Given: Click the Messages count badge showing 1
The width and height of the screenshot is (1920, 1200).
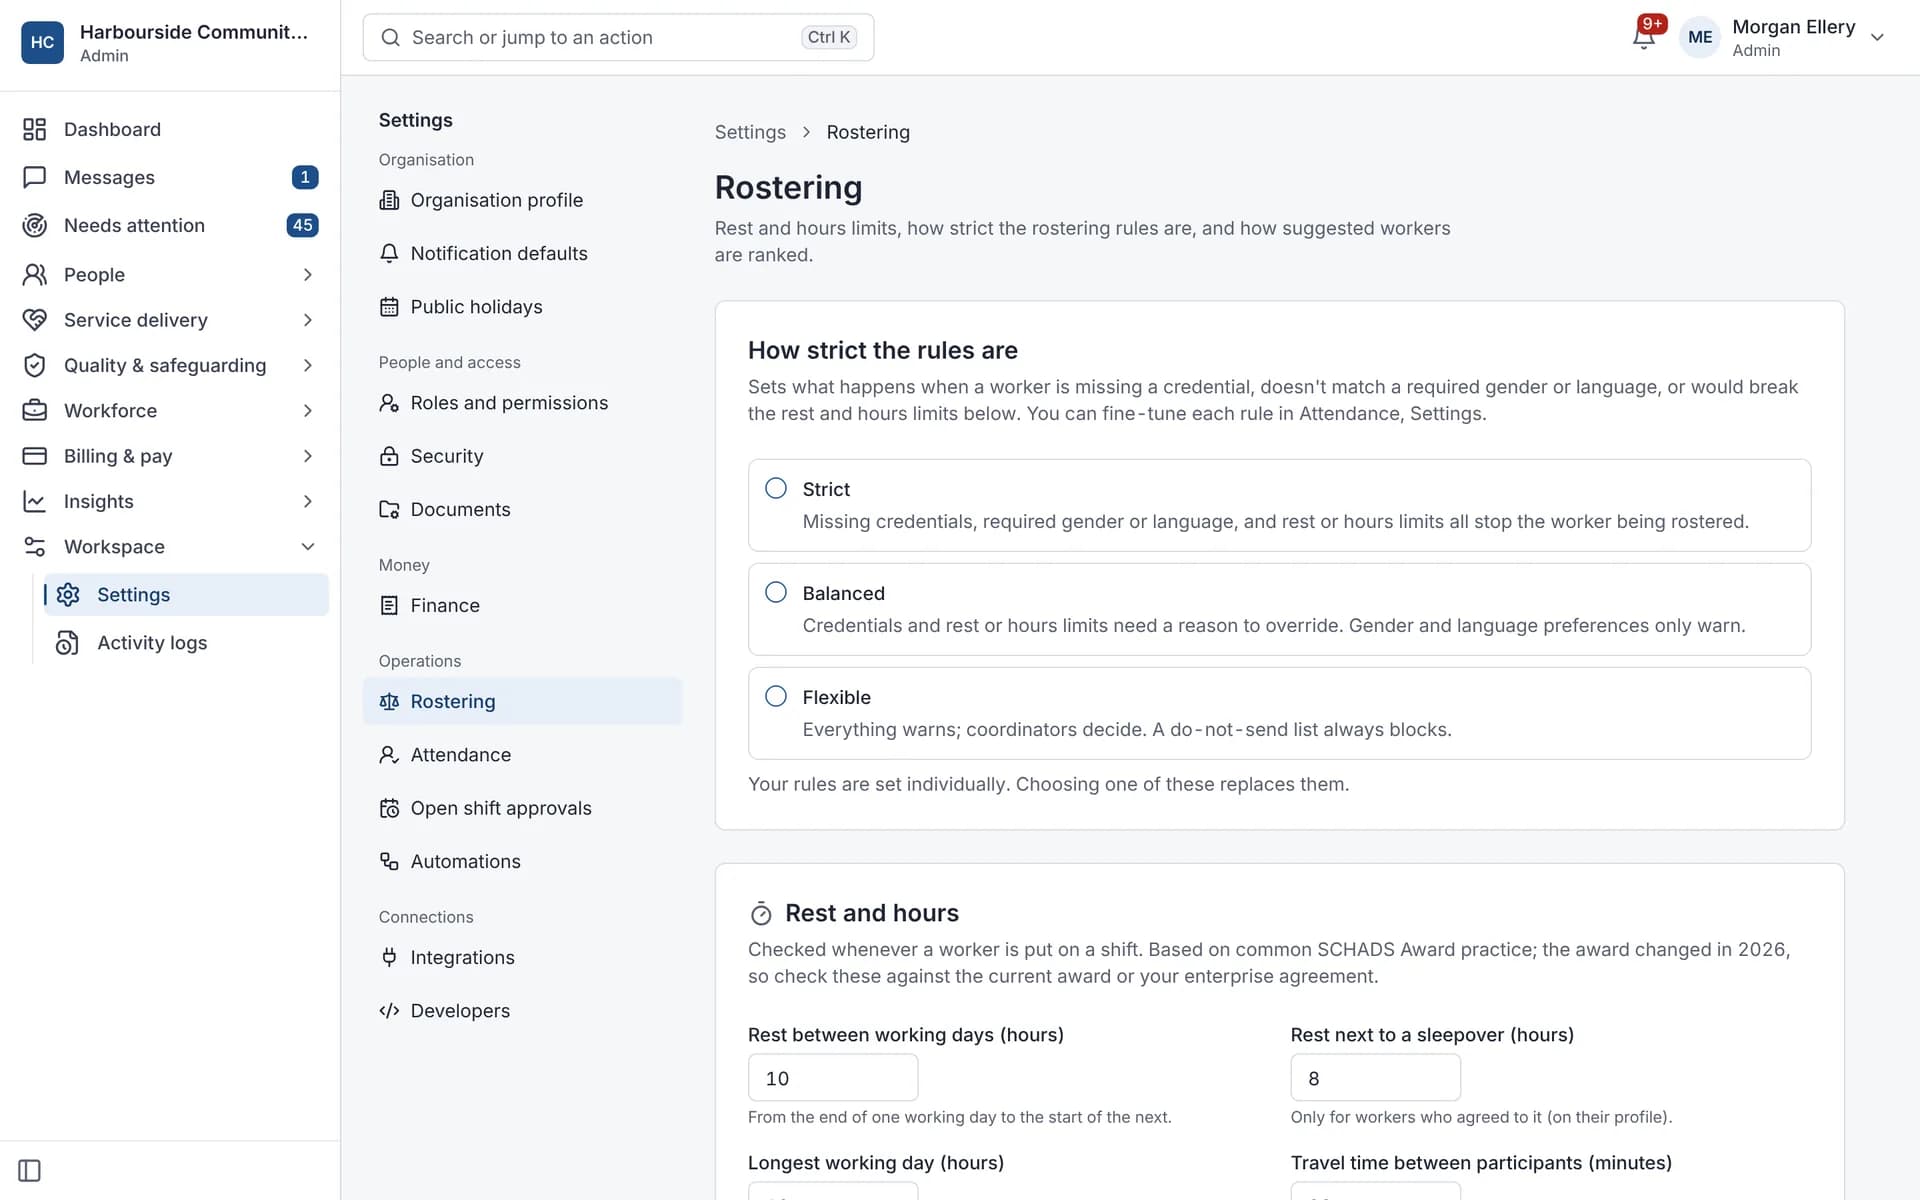Looking at the screenshot, I should tap(305, 177).
